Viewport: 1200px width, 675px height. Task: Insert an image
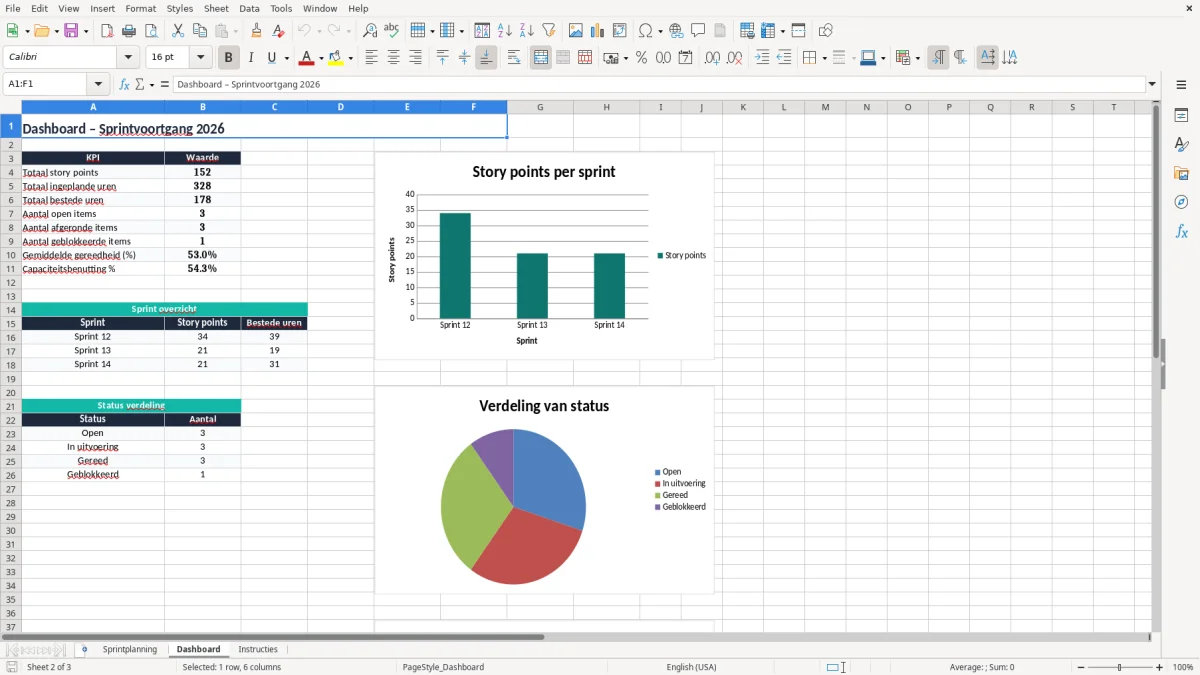click(576, 31)
